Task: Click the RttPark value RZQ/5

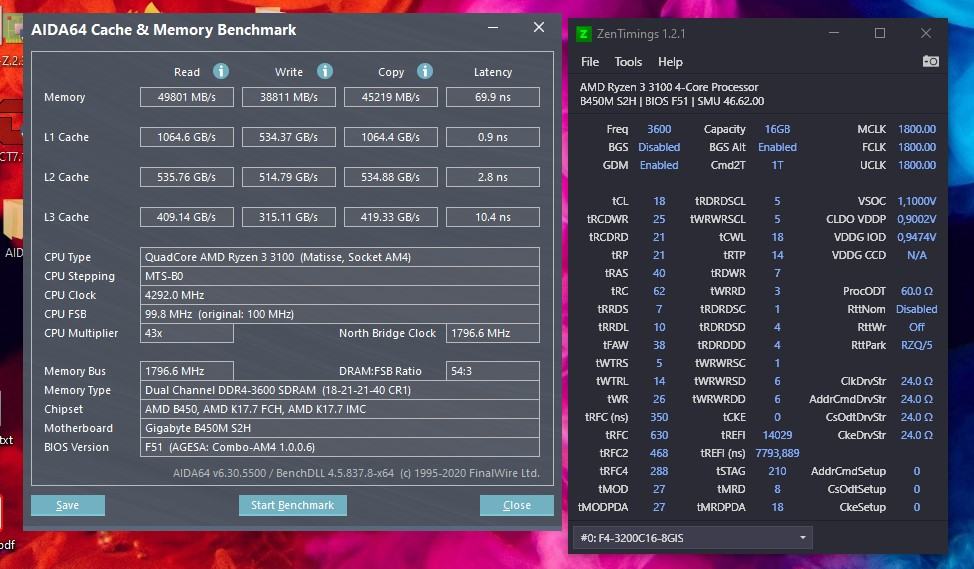Action: (916, 345)
